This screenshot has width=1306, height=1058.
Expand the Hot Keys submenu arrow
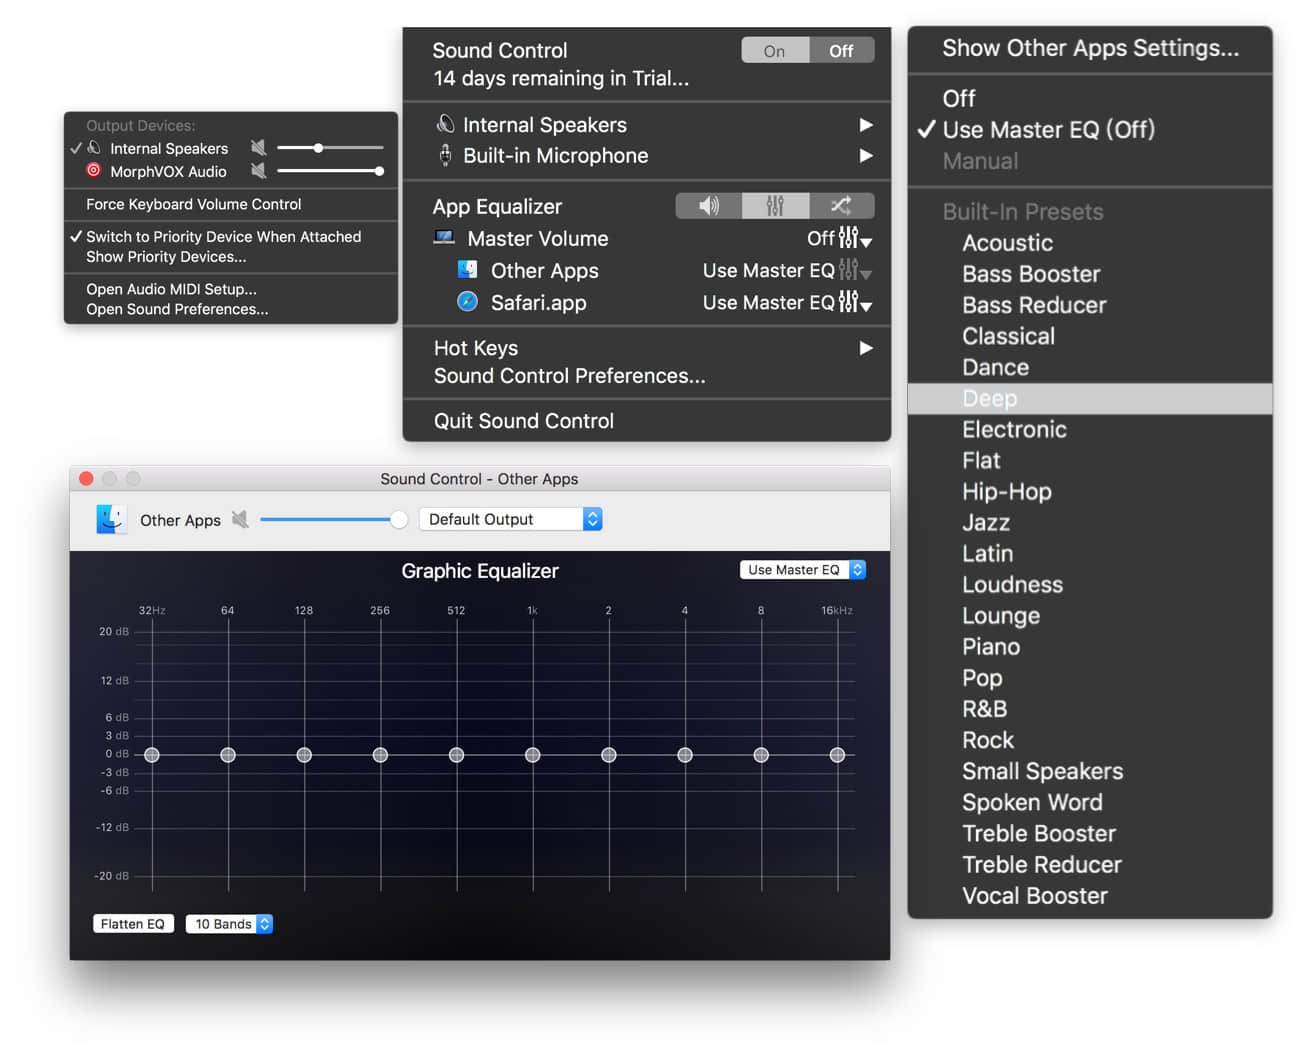(866, 348)
